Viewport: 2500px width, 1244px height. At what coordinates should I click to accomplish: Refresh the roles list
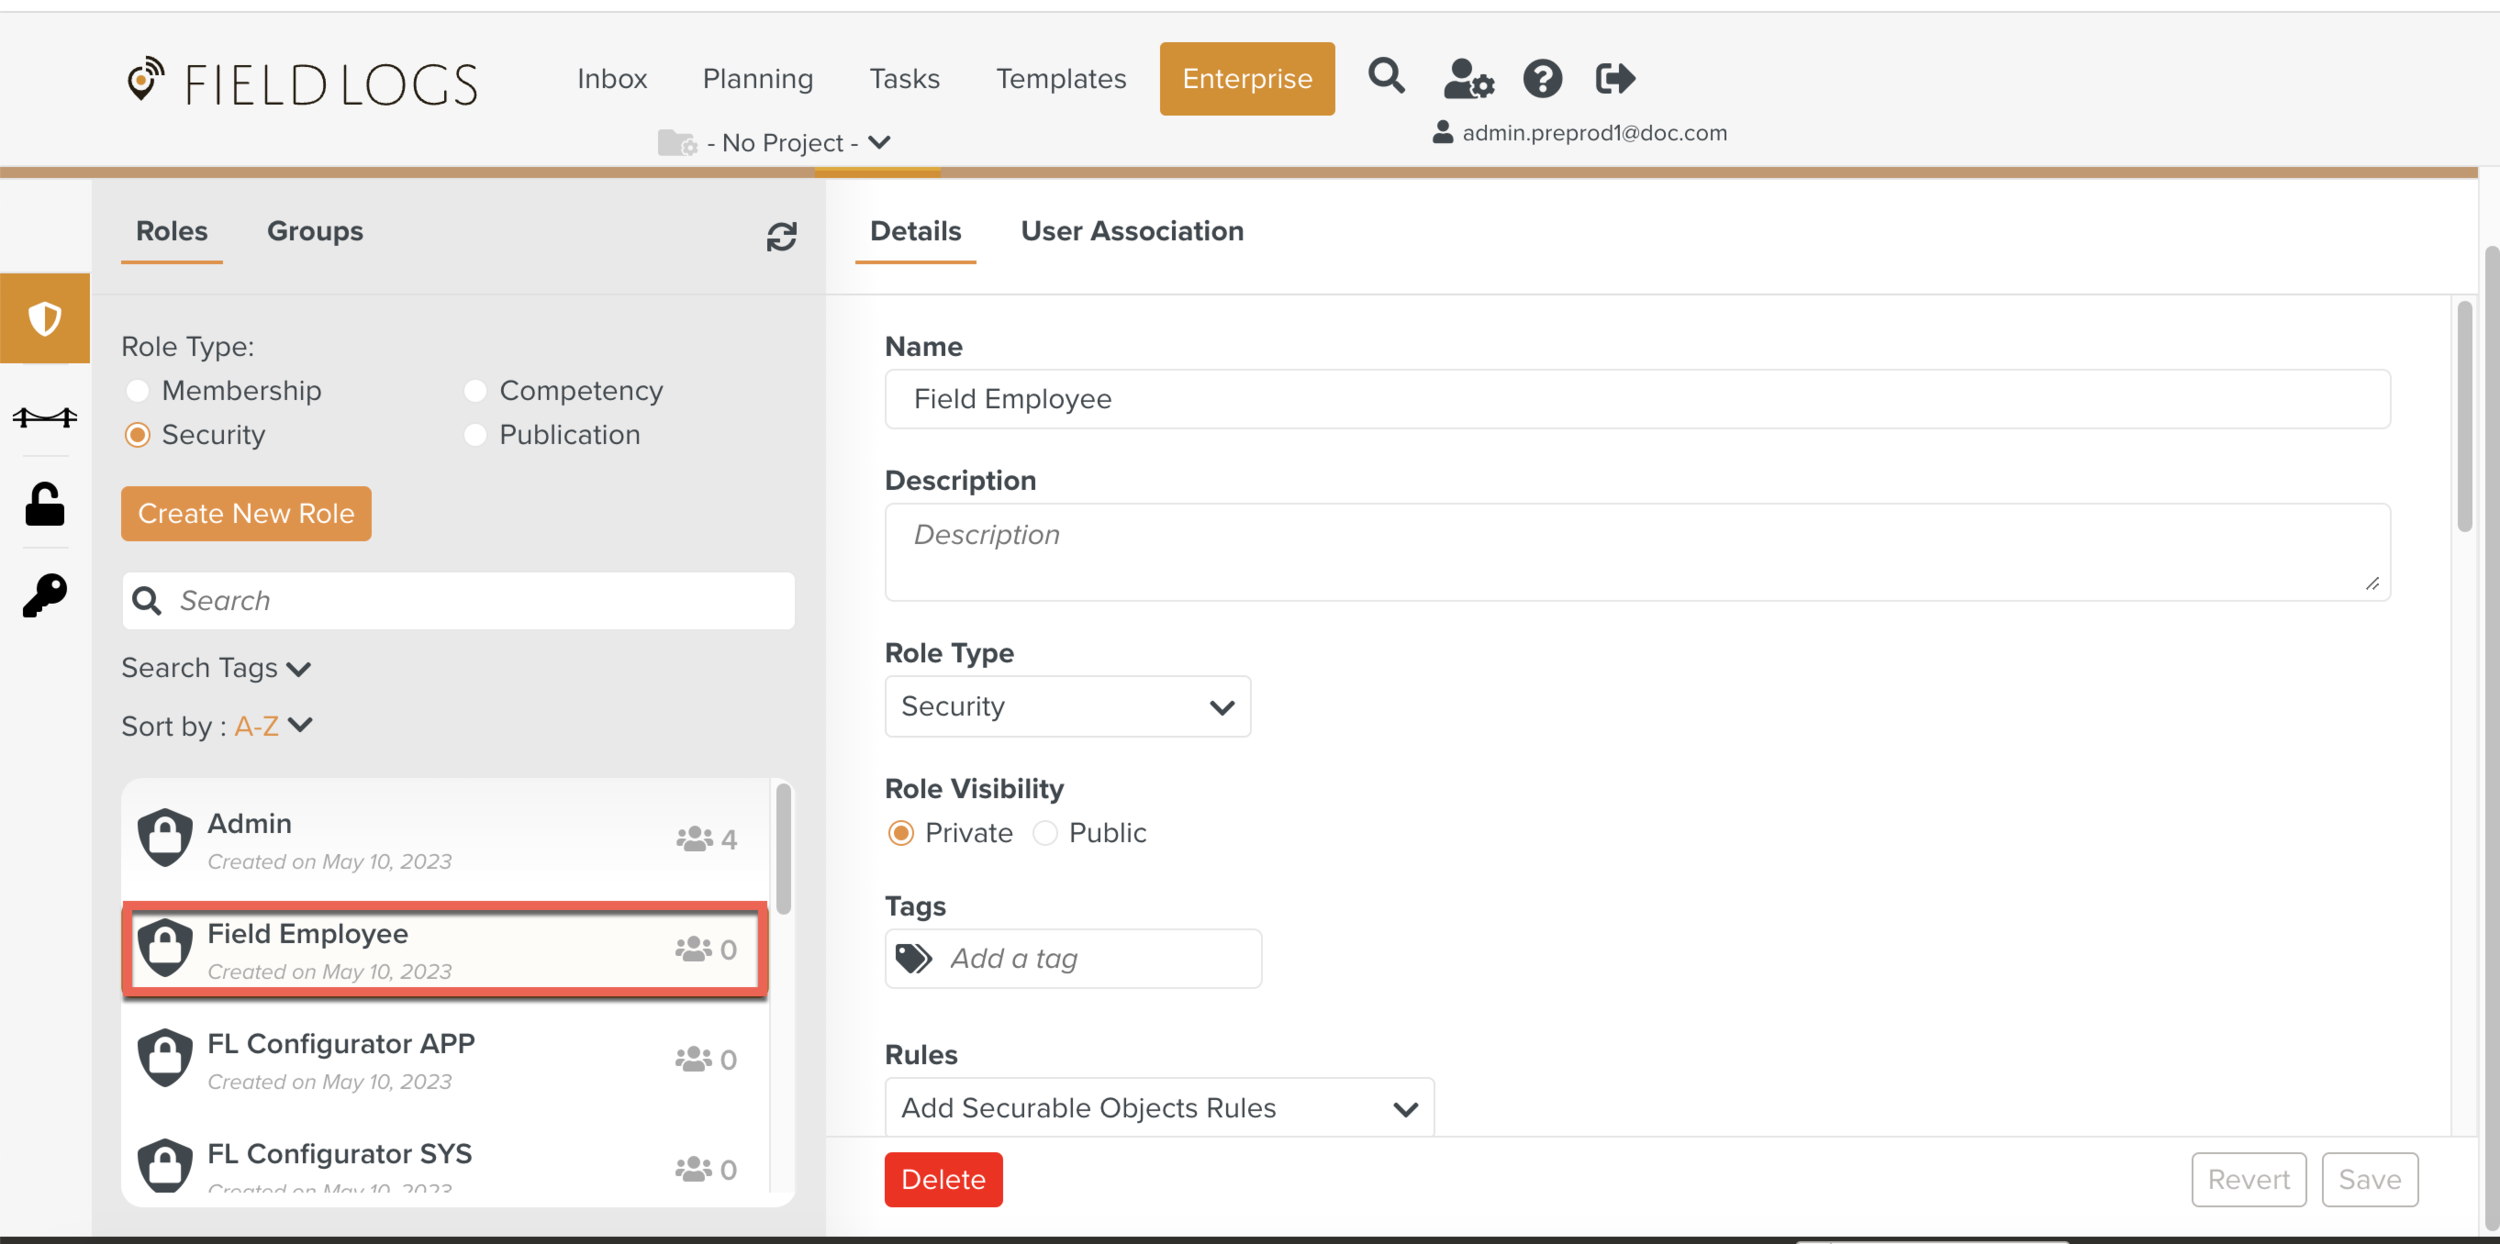pyautogui.click(x=781, y=237)
